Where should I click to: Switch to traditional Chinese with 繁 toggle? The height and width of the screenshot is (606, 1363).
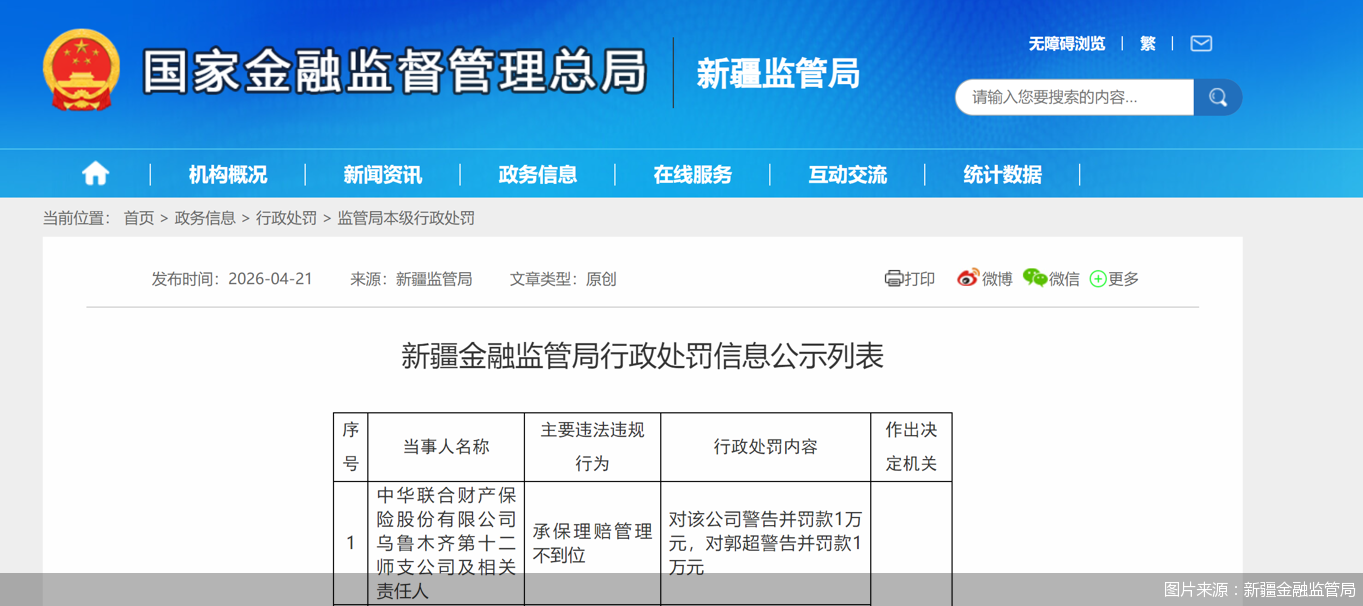pyautogui.click(x=1146, y=43)
